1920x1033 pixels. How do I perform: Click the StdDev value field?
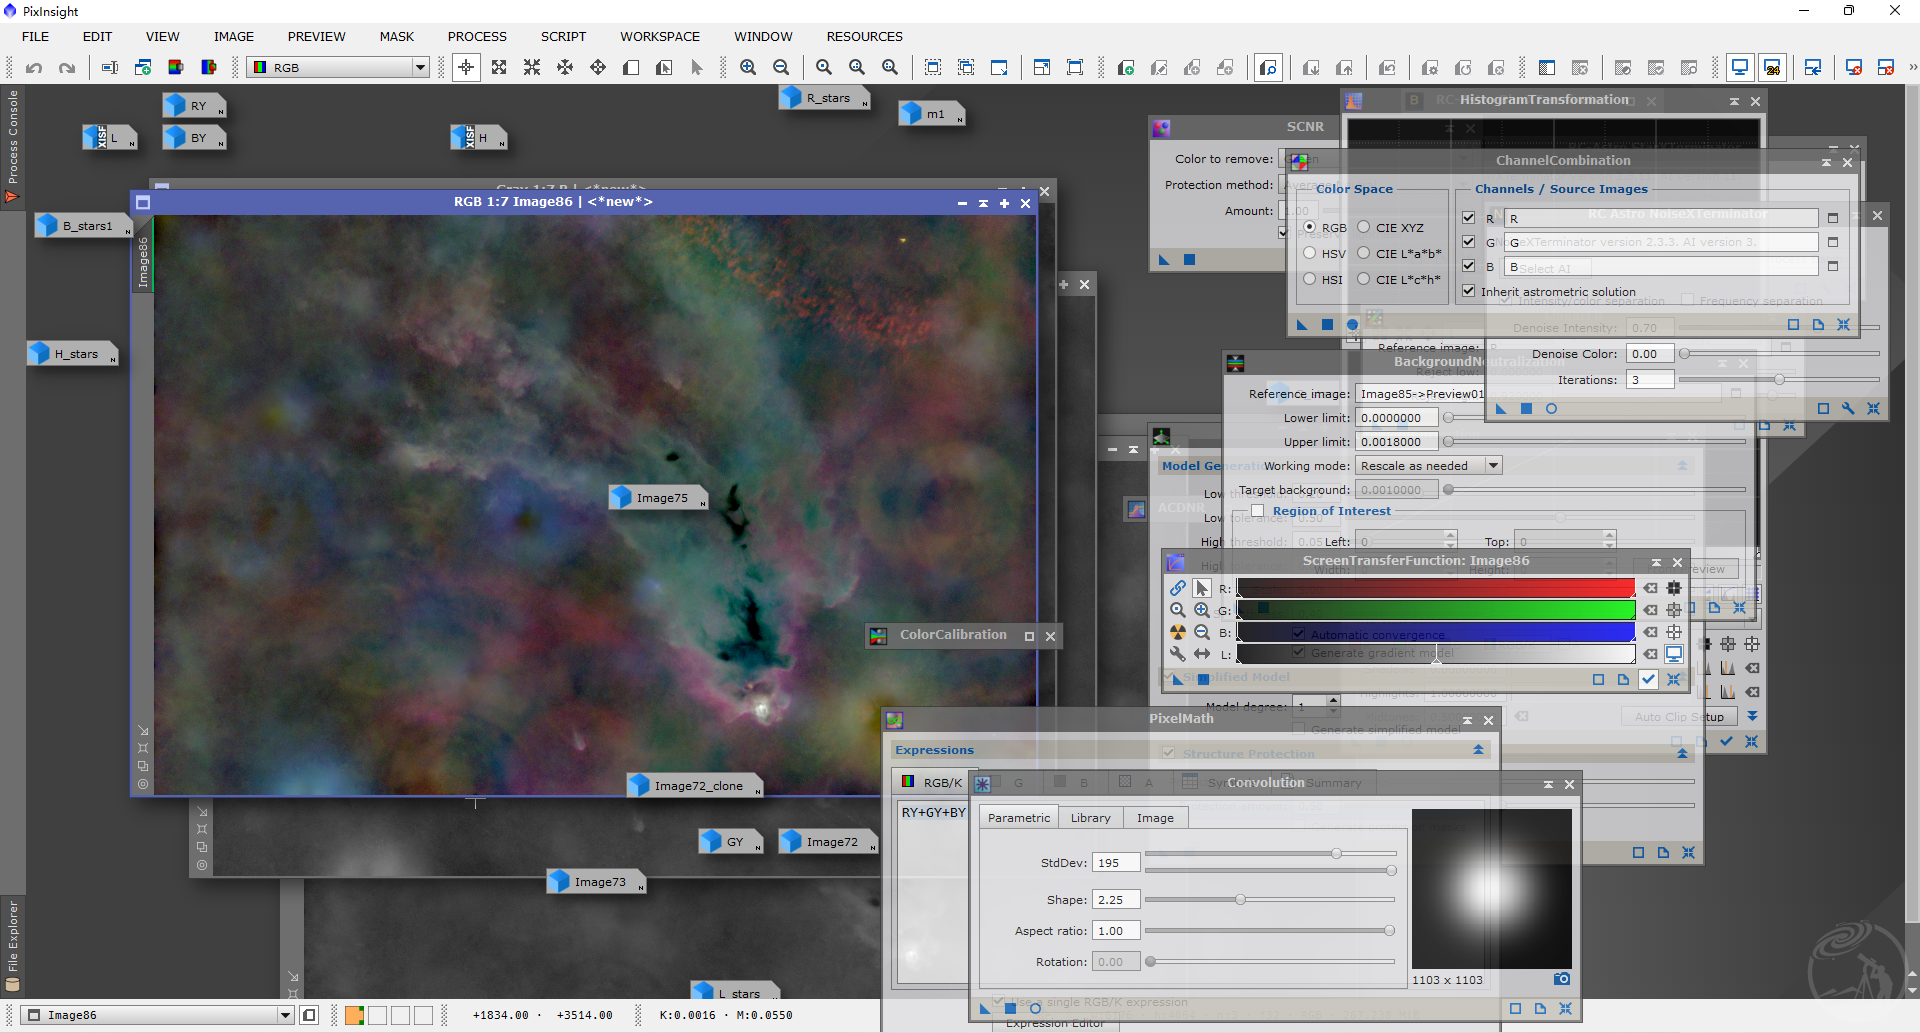point(1115,863)
